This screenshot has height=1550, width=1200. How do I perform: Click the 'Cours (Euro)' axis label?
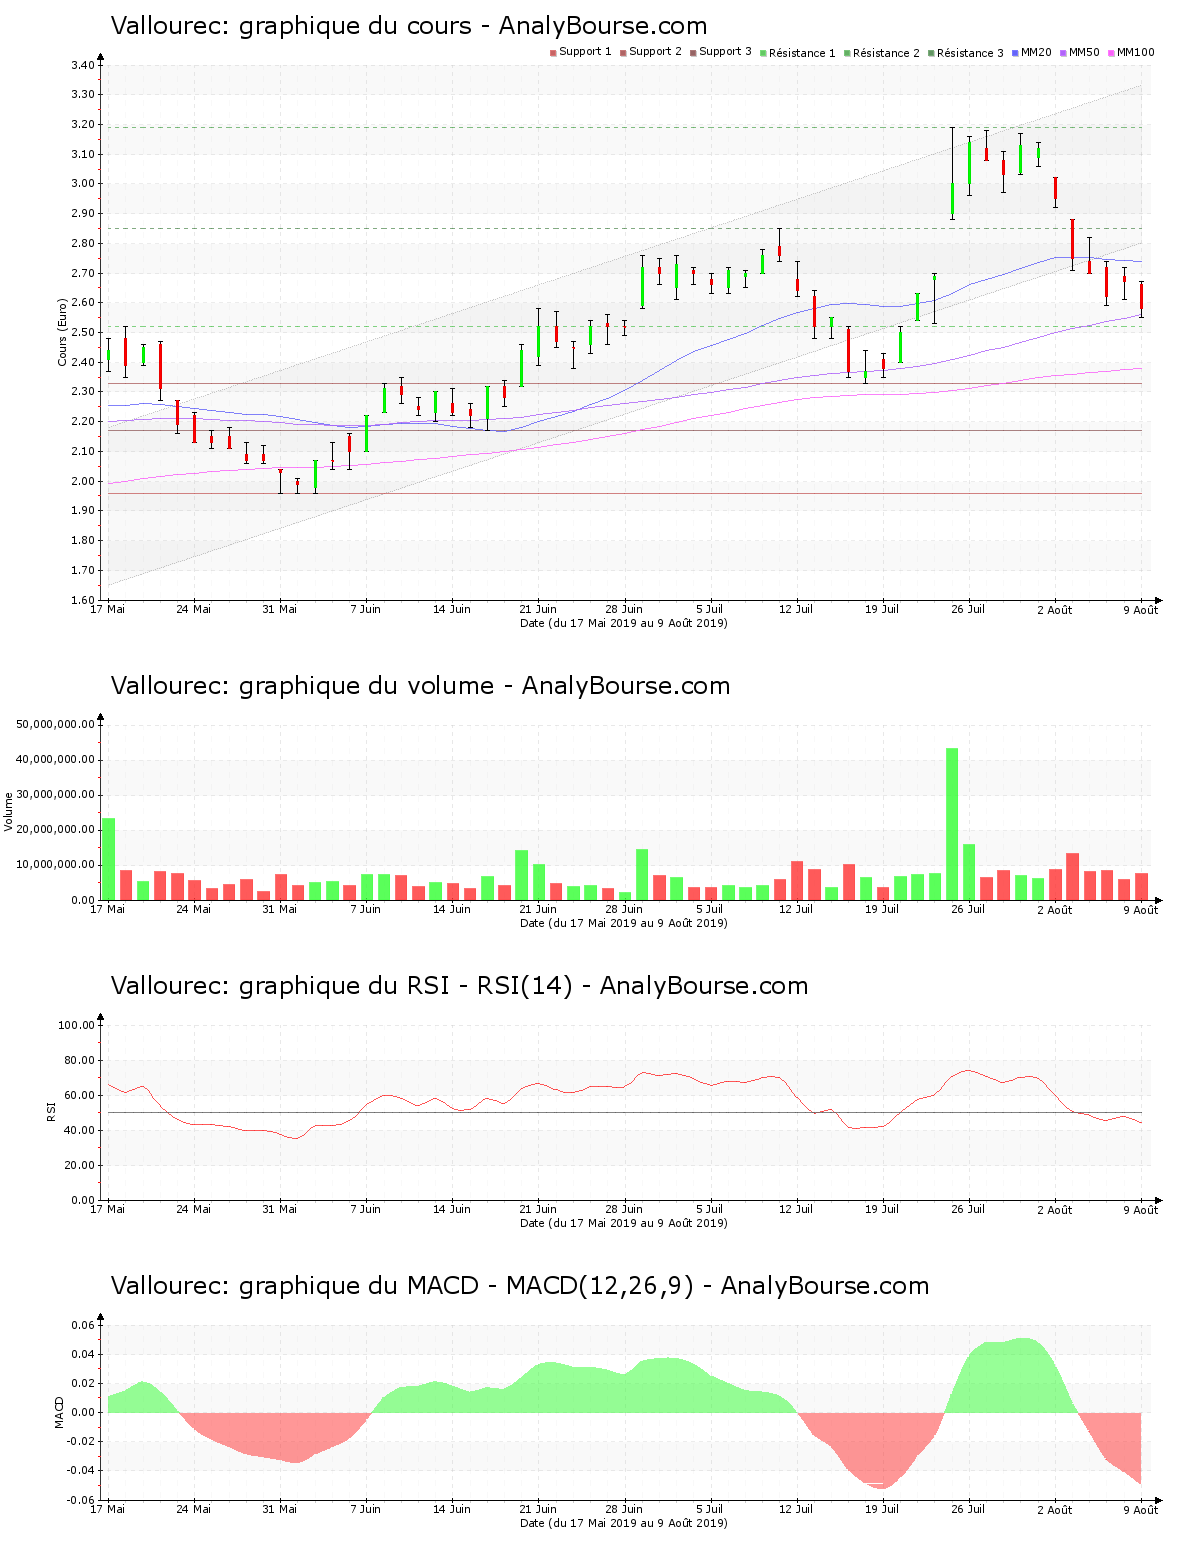point(62,332)
